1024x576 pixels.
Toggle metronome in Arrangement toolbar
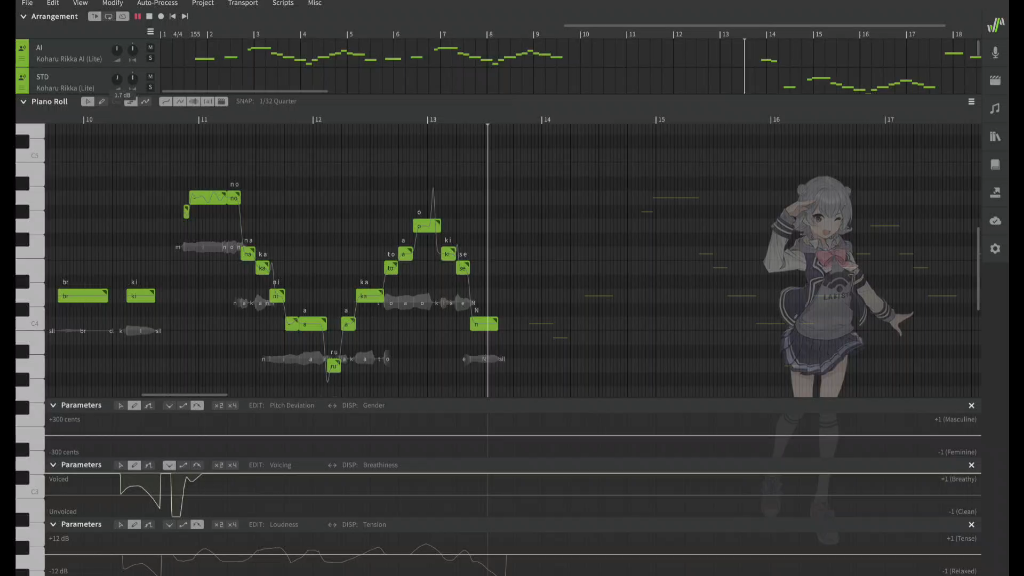point(122,16)
